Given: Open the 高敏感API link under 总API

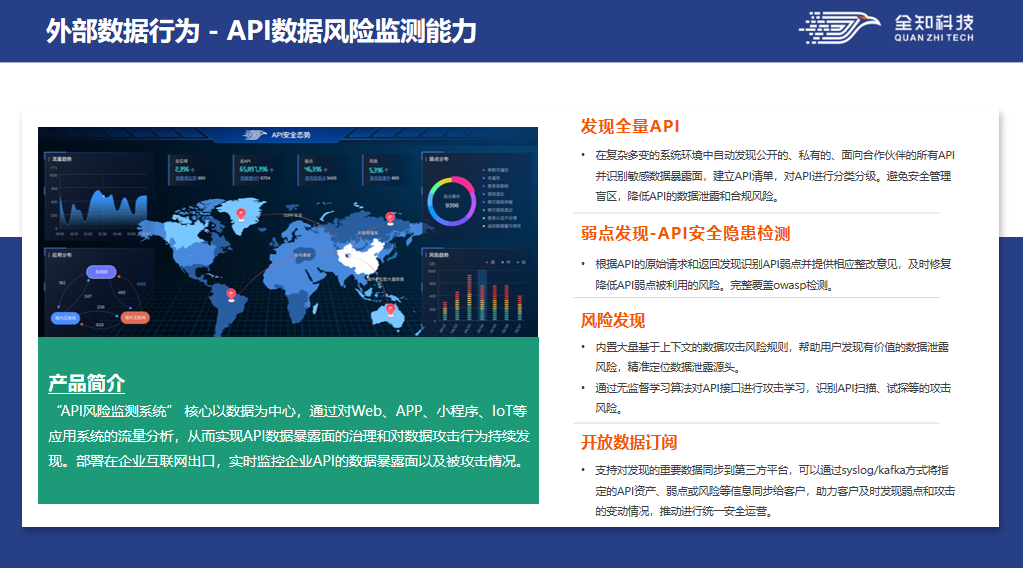Looking at the screenshot, I should [250, 178].
